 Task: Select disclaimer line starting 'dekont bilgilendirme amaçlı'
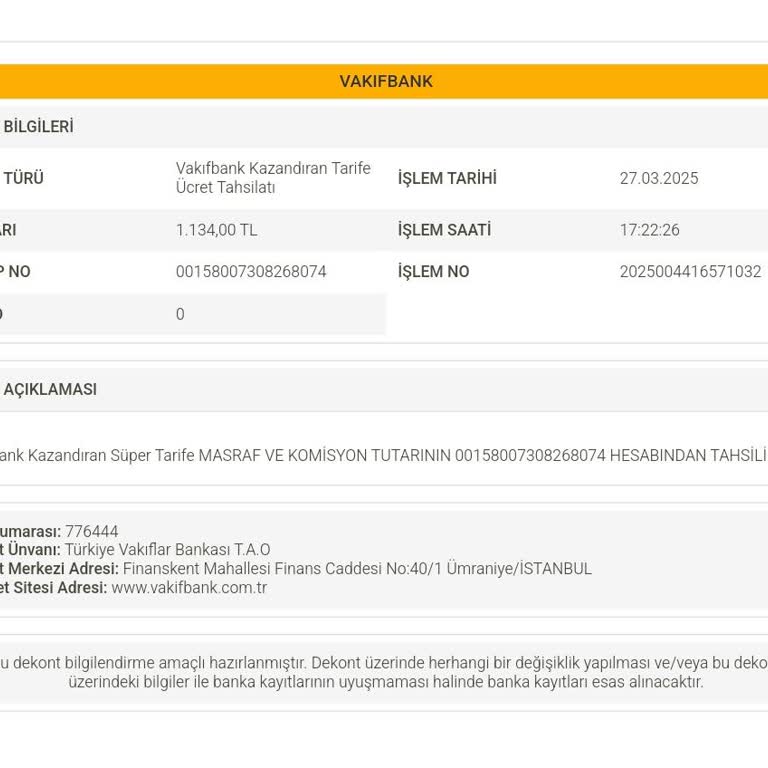tap(384, 663)
